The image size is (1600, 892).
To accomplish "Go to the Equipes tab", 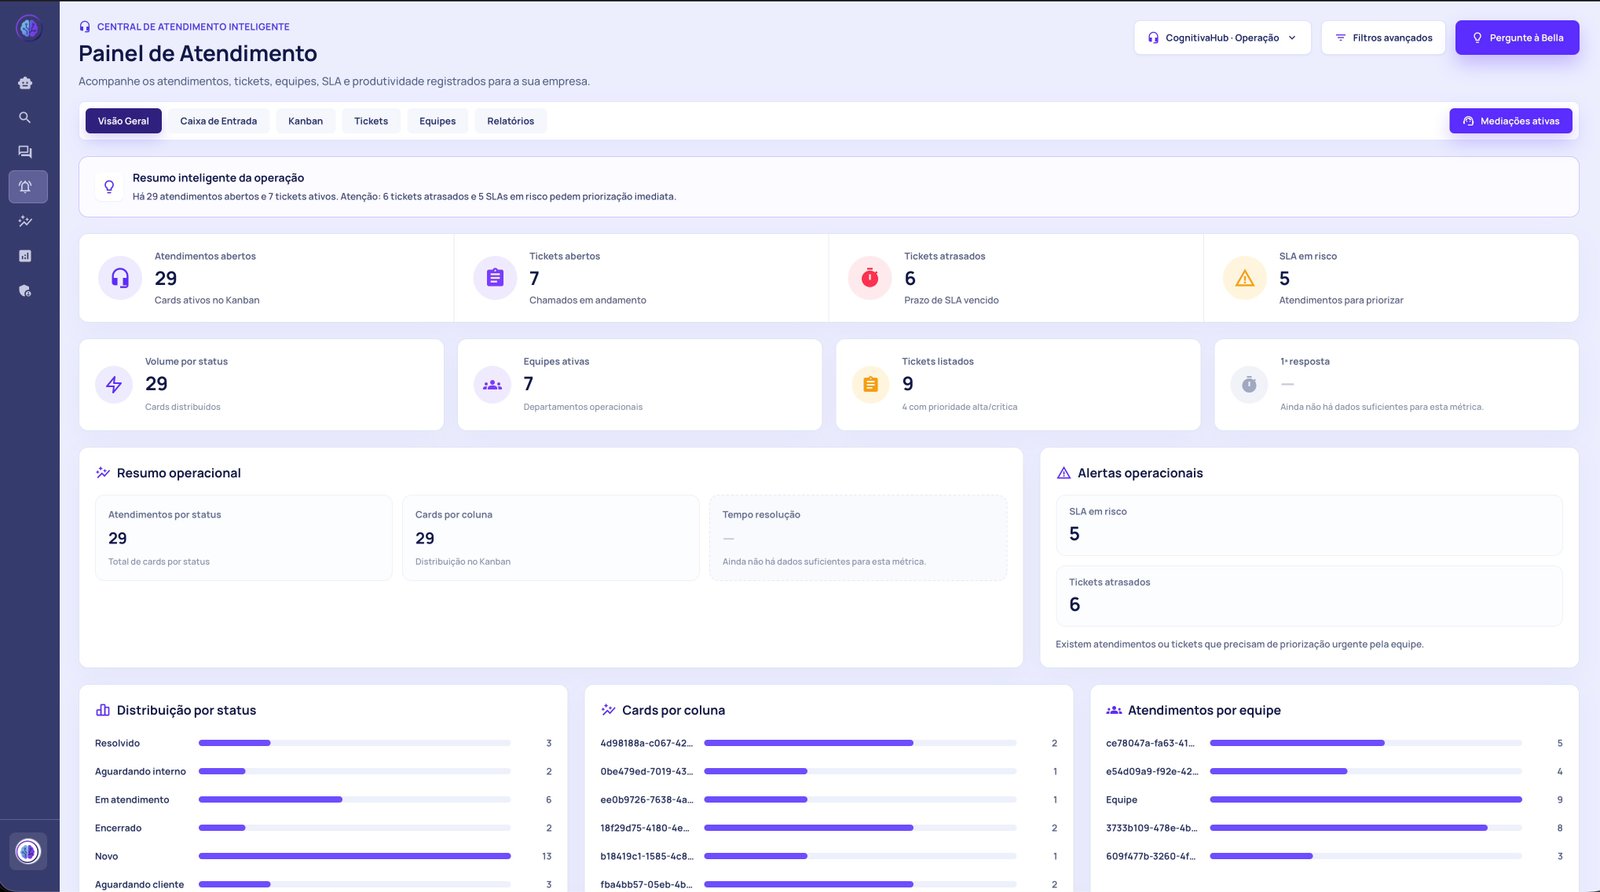I will (x=437, y=121).
